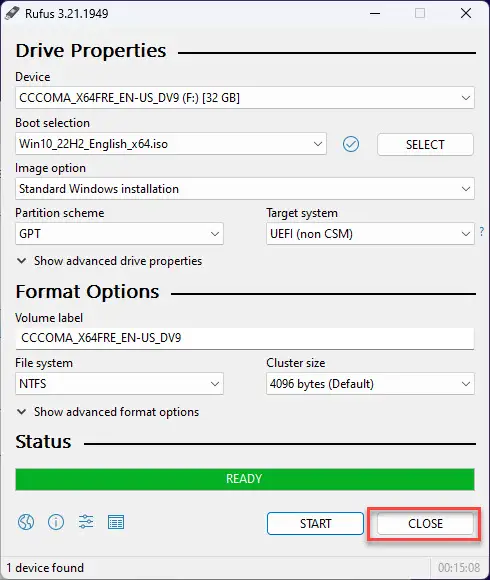Open the Partition scheme GPT dropdown
This screenshot has width=490, height=580.
[119, 234]
